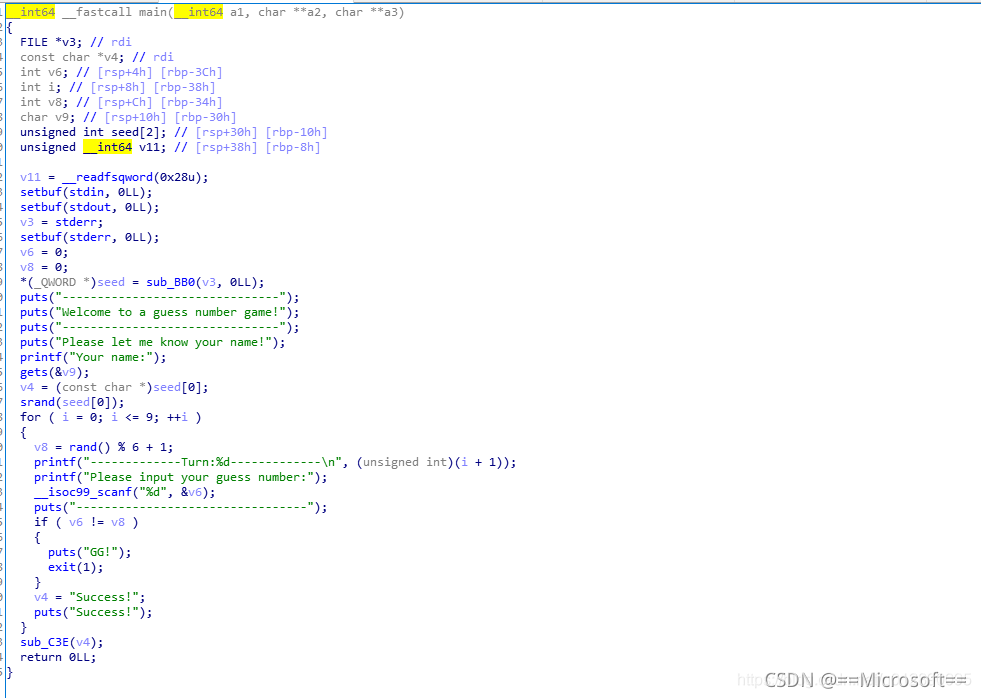Click the 'int i;' declaration line
Screen dimensions: 981x698
click(x=118, y=87)
